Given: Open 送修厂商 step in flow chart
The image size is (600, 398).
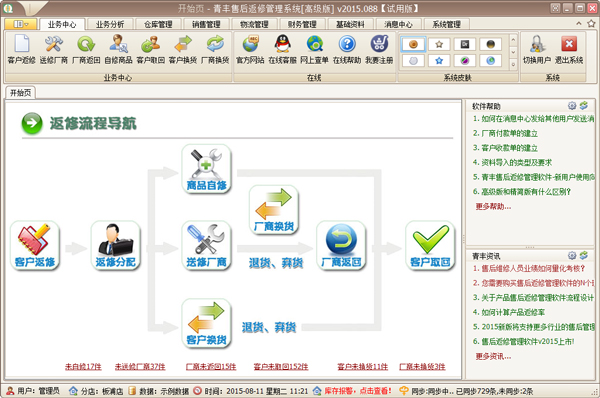Looking at the screenshot, I should (x=207, y=245).
